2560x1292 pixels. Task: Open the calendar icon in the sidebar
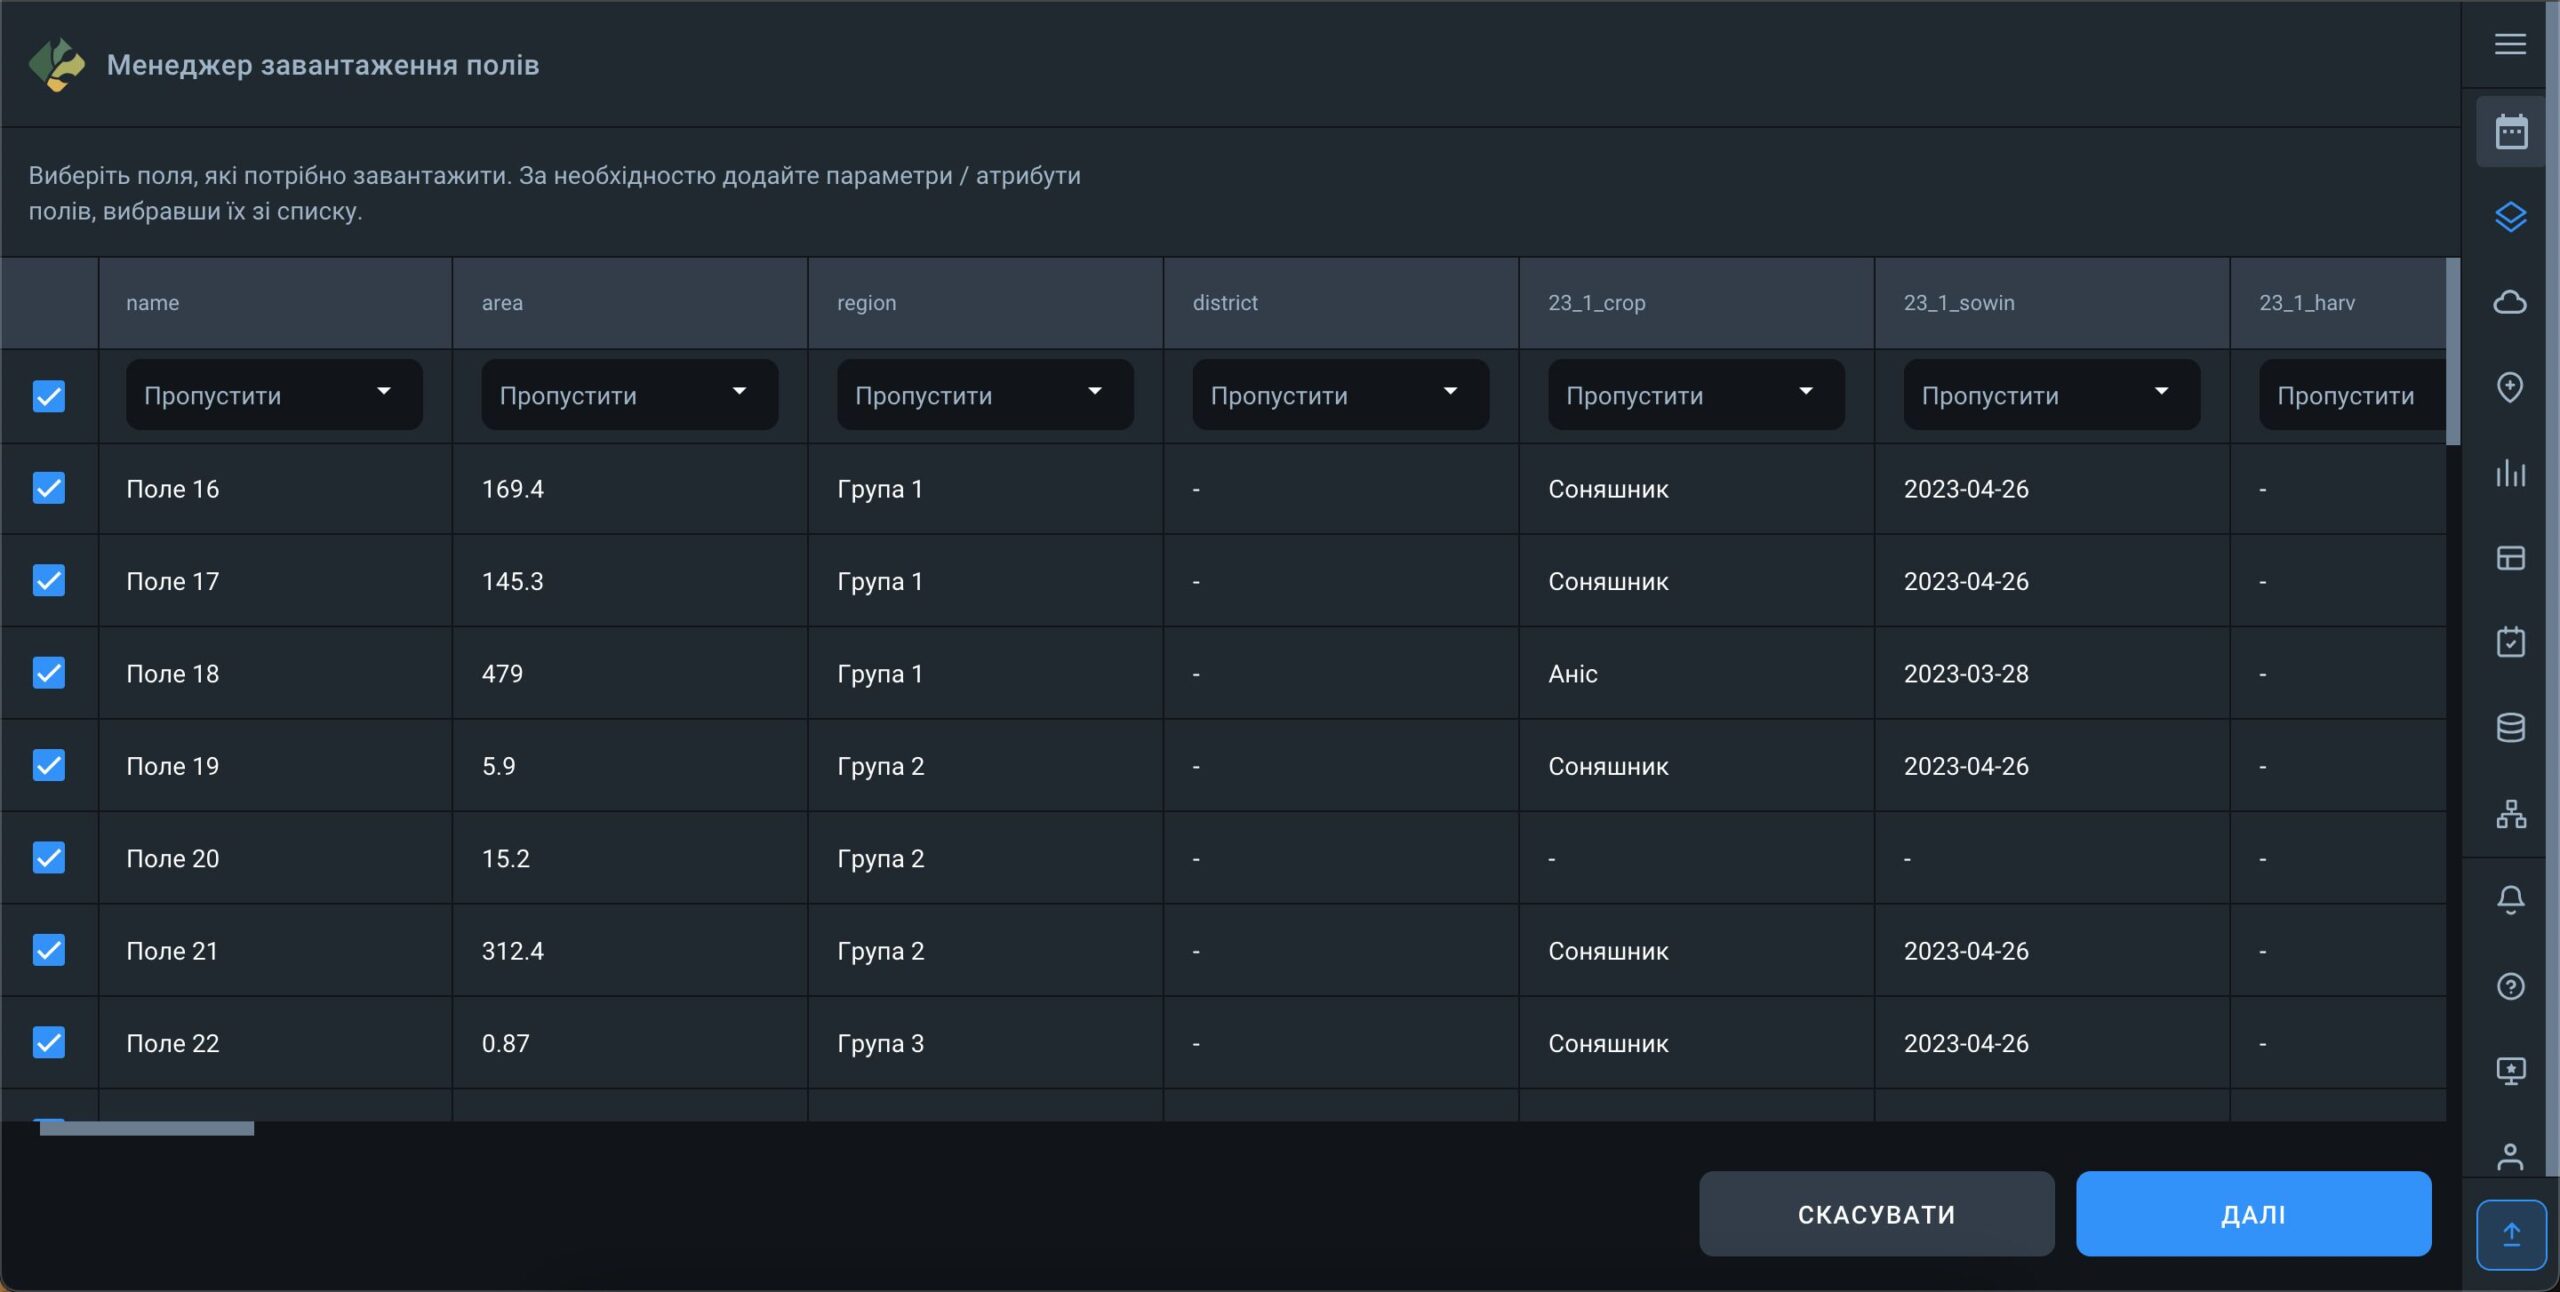coord(2510,132)
